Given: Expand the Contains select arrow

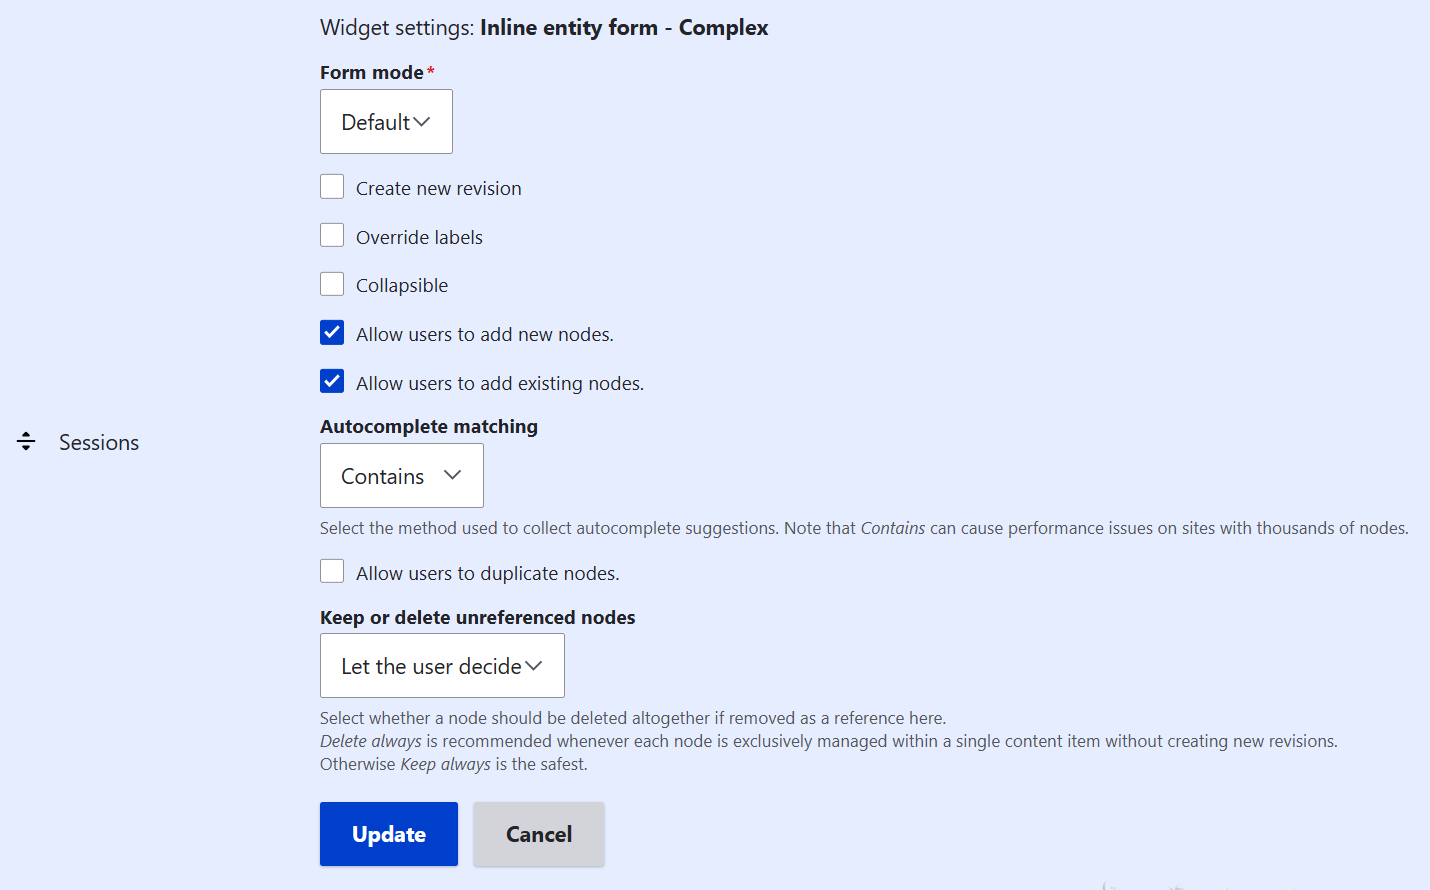Looking at the screenshot, I should [x=452, y=476].
